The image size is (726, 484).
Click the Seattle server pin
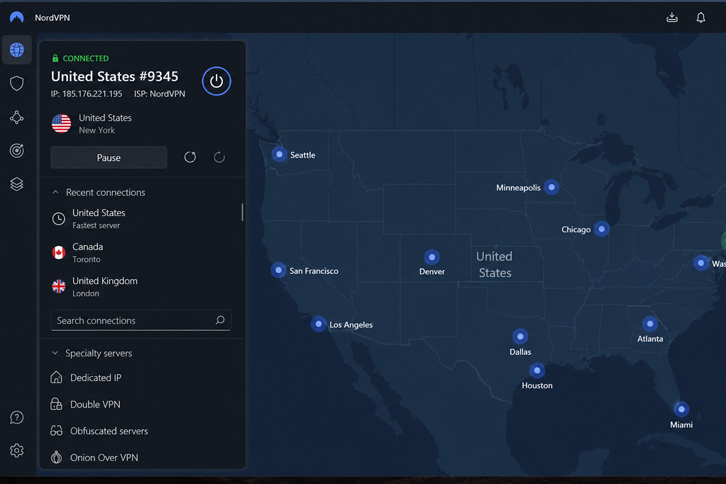click(x=279, y=154)
